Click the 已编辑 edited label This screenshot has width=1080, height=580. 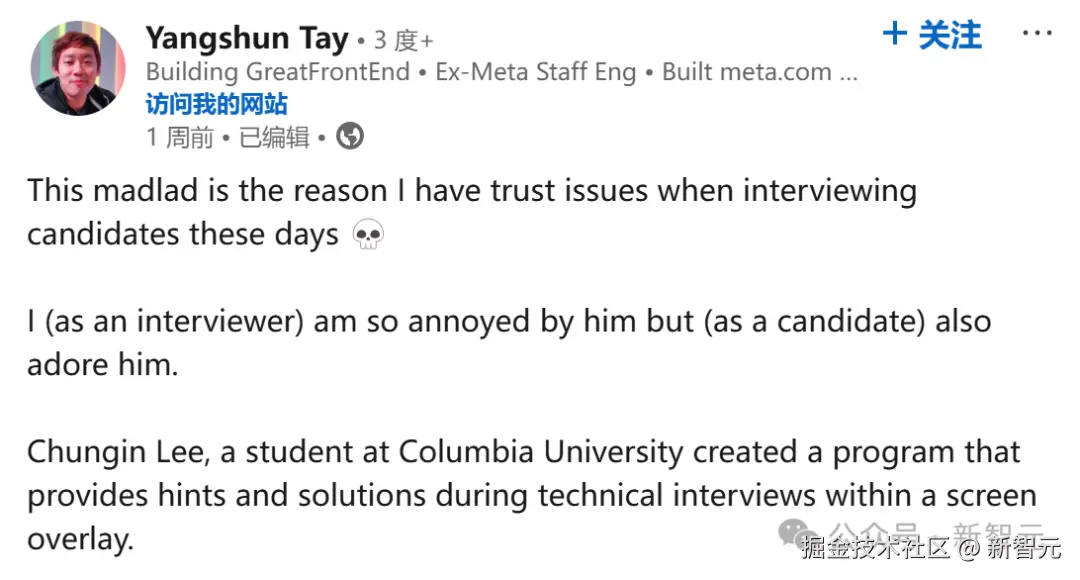coord(274,137)
